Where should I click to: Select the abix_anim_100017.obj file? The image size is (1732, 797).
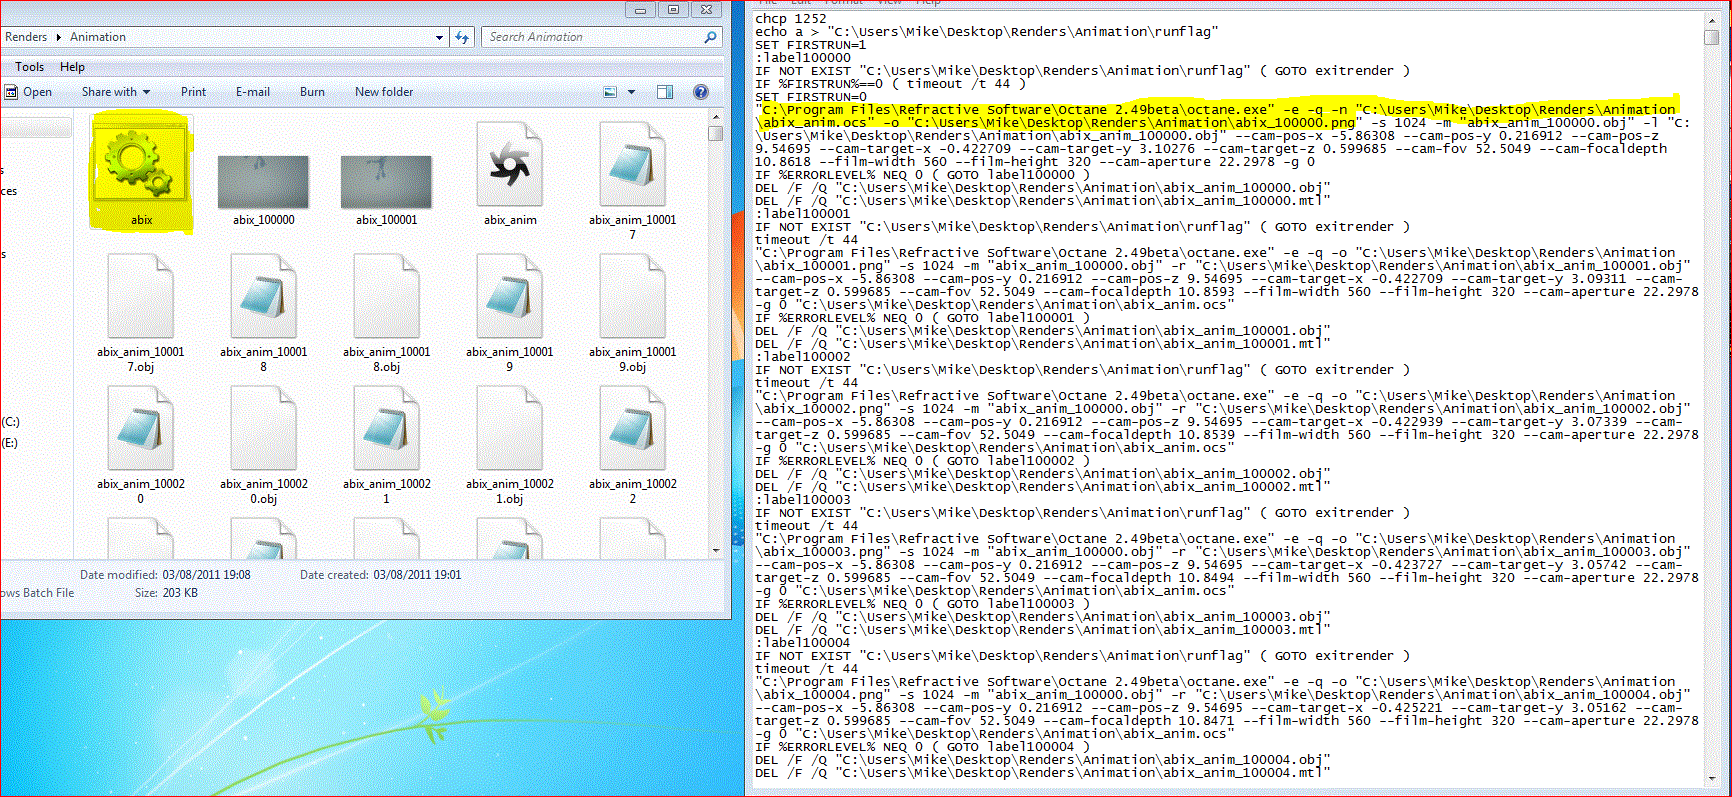click(x=140, y=297)
